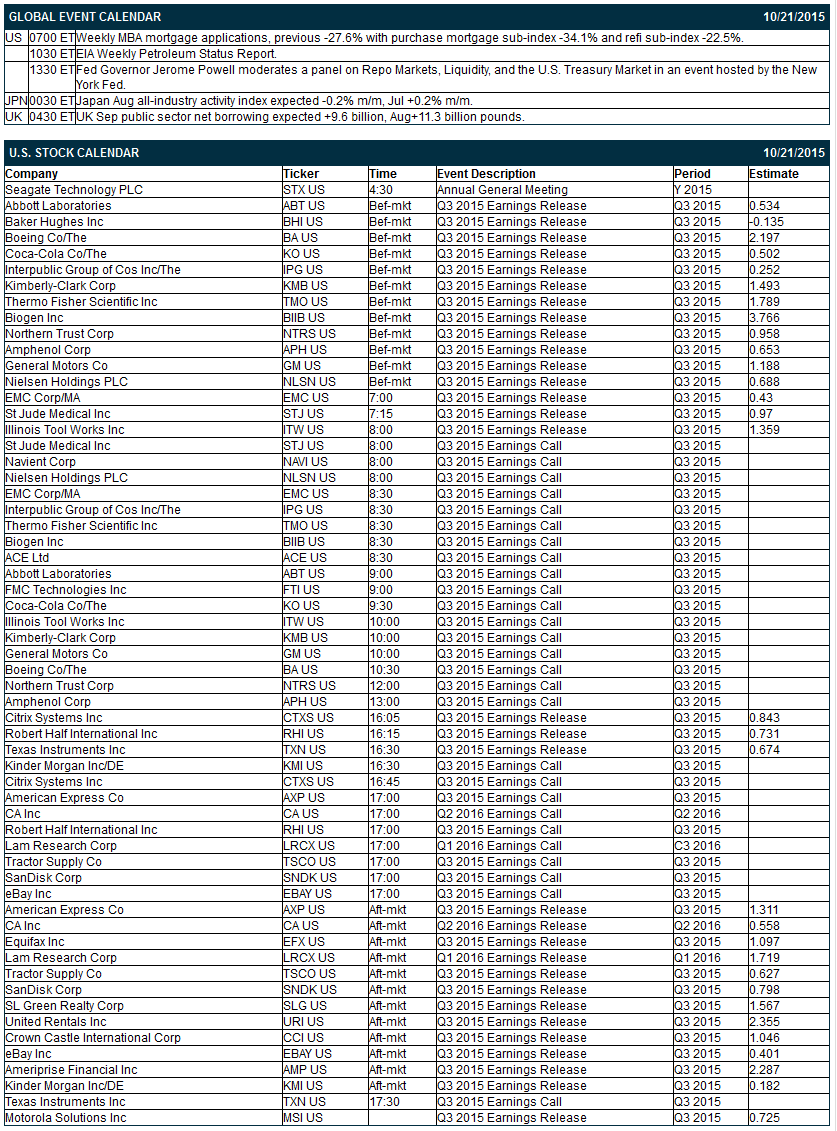Click the JPN country code cell
Image resolution: width=837 pixels, height=1131 pixels.
16,101
